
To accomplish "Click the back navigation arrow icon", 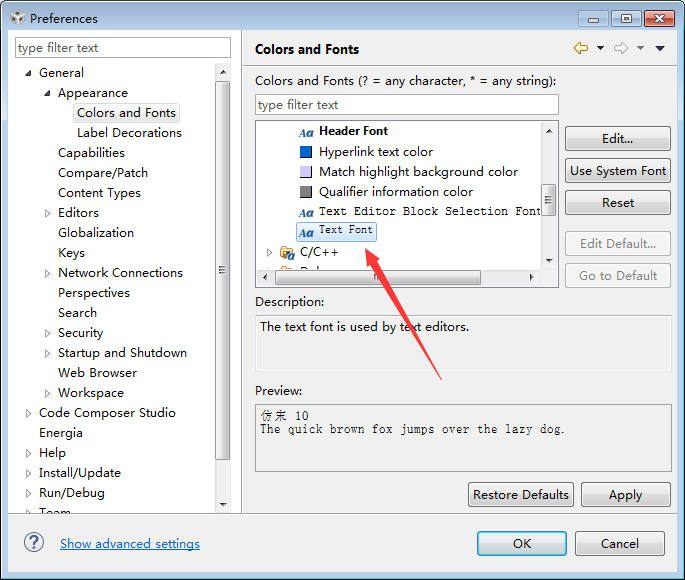I will 581,48.
